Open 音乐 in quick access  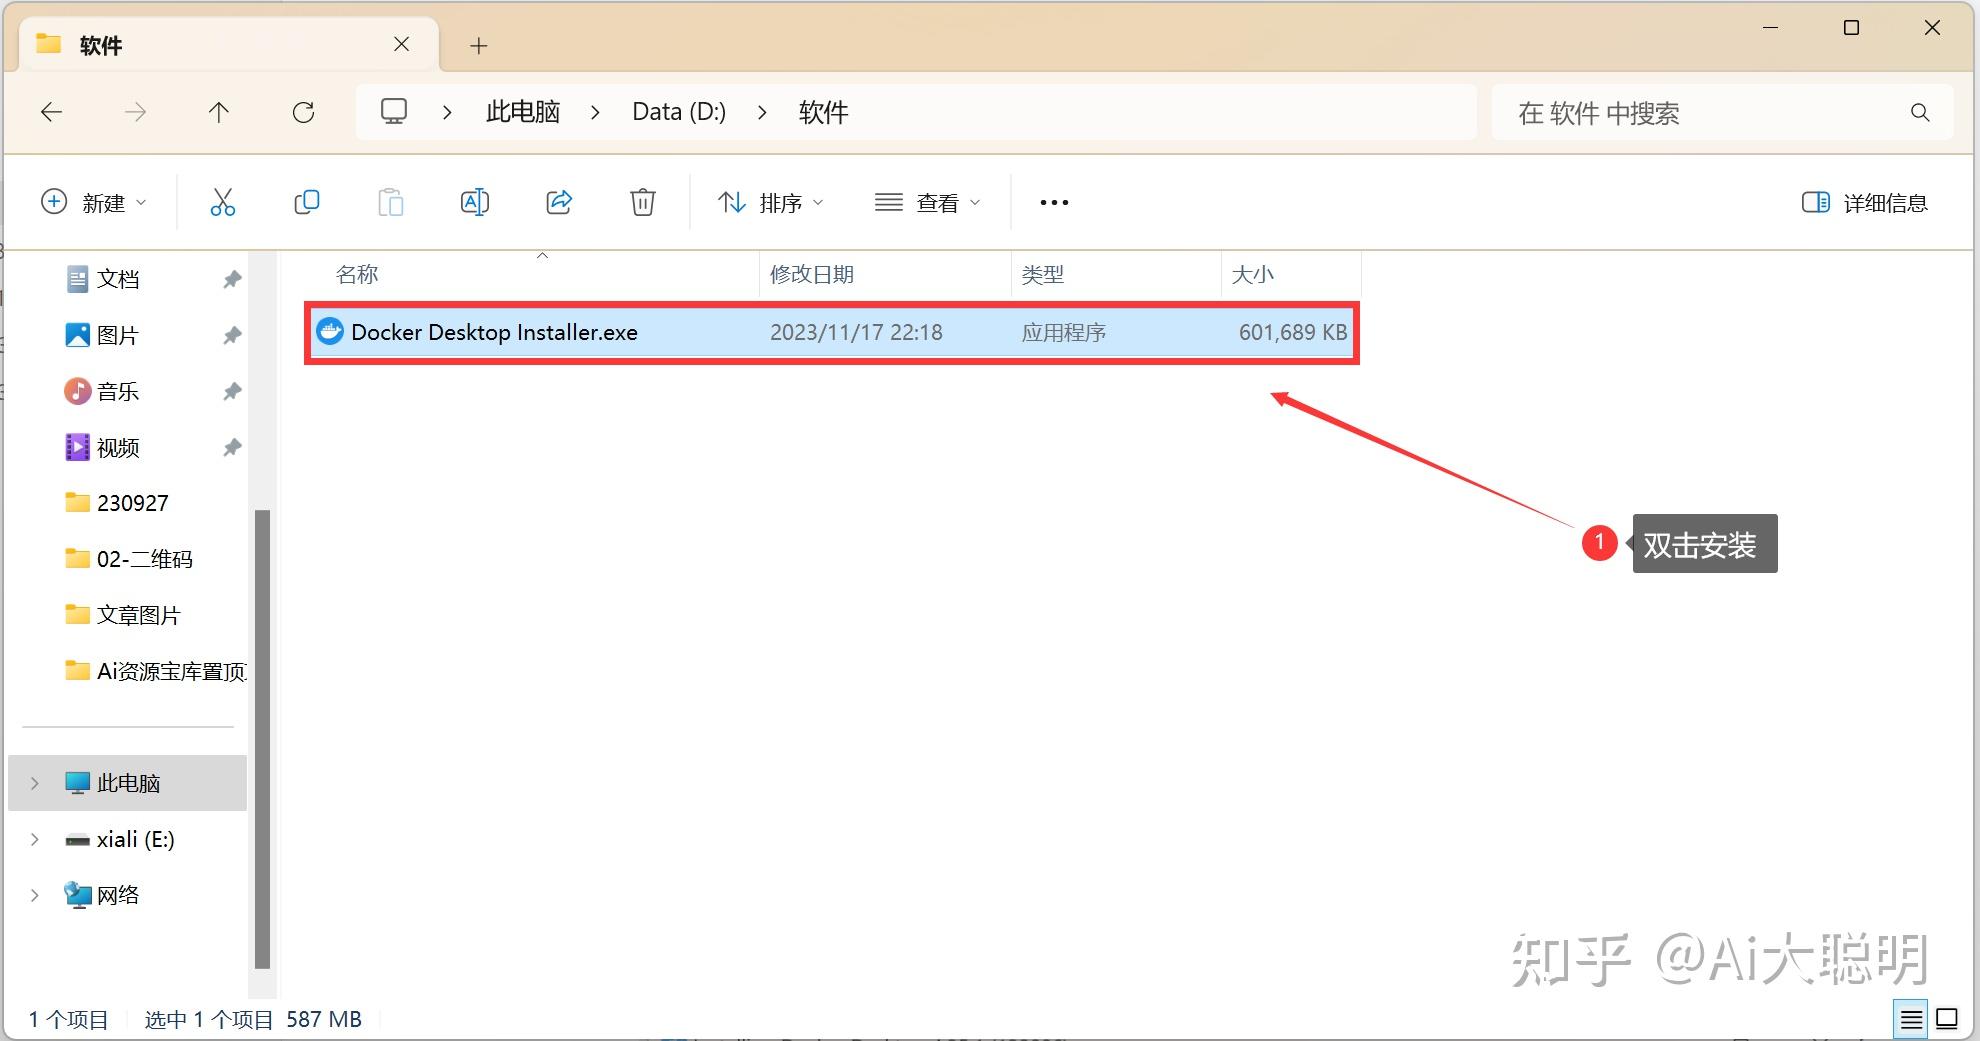118,391
